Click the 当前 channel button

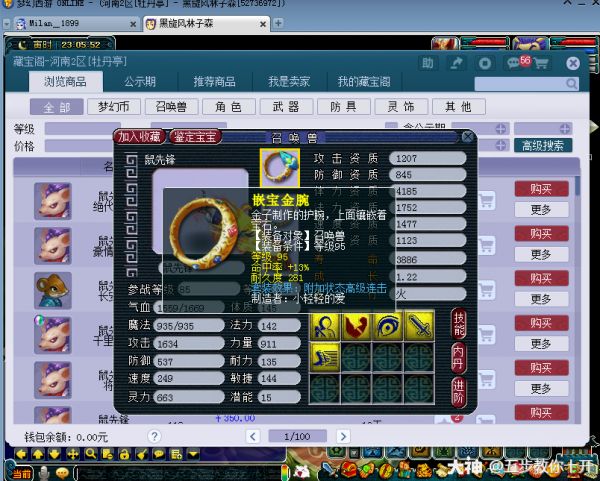coord(20,474)
